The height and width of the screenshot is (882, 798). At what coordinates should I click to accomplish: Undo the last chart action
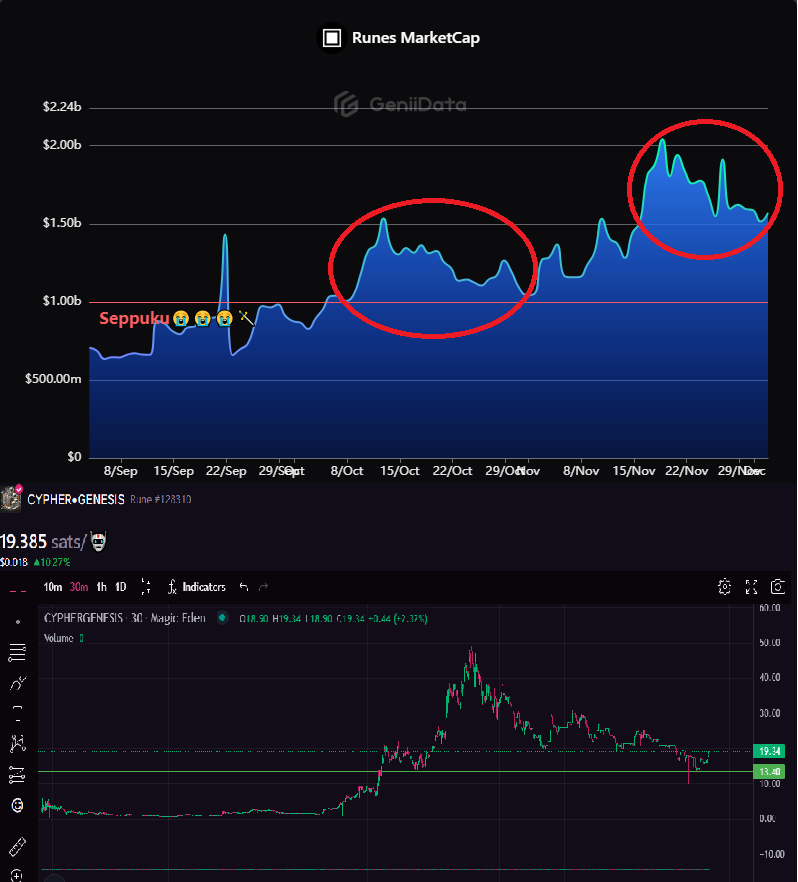244,587
